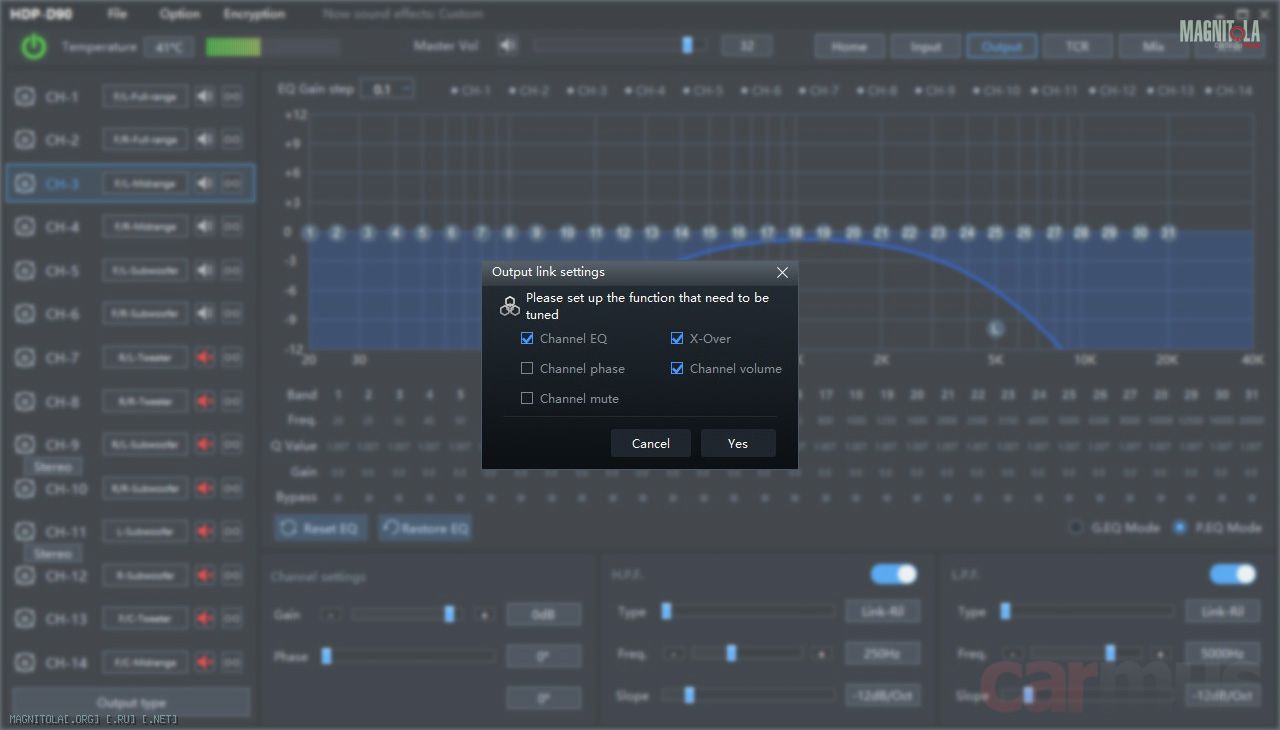This screenshot has width=1280, height=730.
Task: Open the CH-5 speaker type dropdown
Action: (145, 271)
